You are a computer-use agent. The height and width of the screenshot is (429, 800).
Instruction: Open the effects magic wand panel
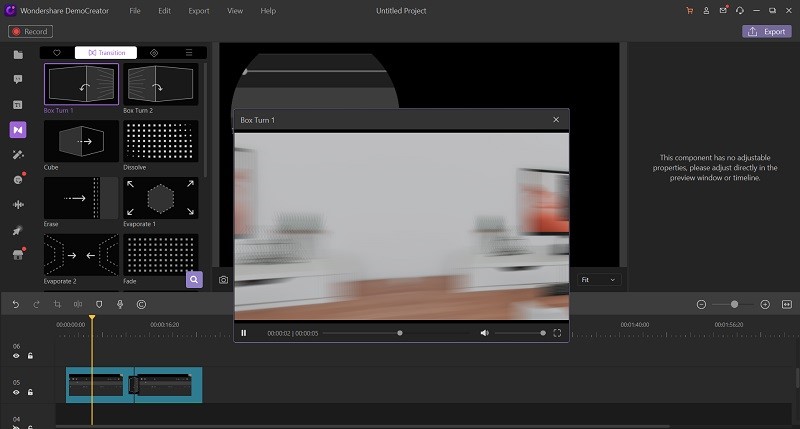18,155
